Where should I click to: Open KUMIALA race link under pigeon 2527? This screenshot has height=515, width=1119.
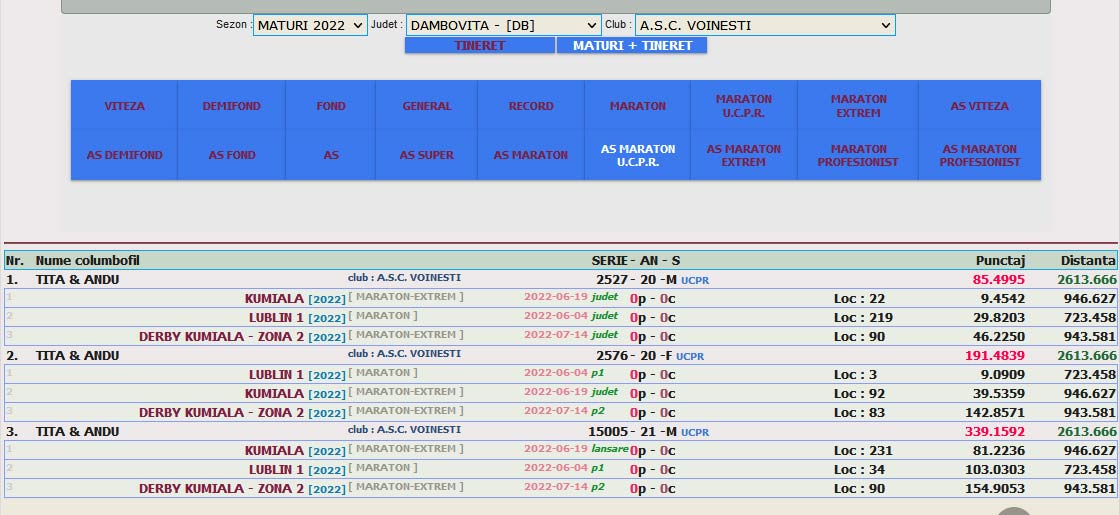point(274,298)
